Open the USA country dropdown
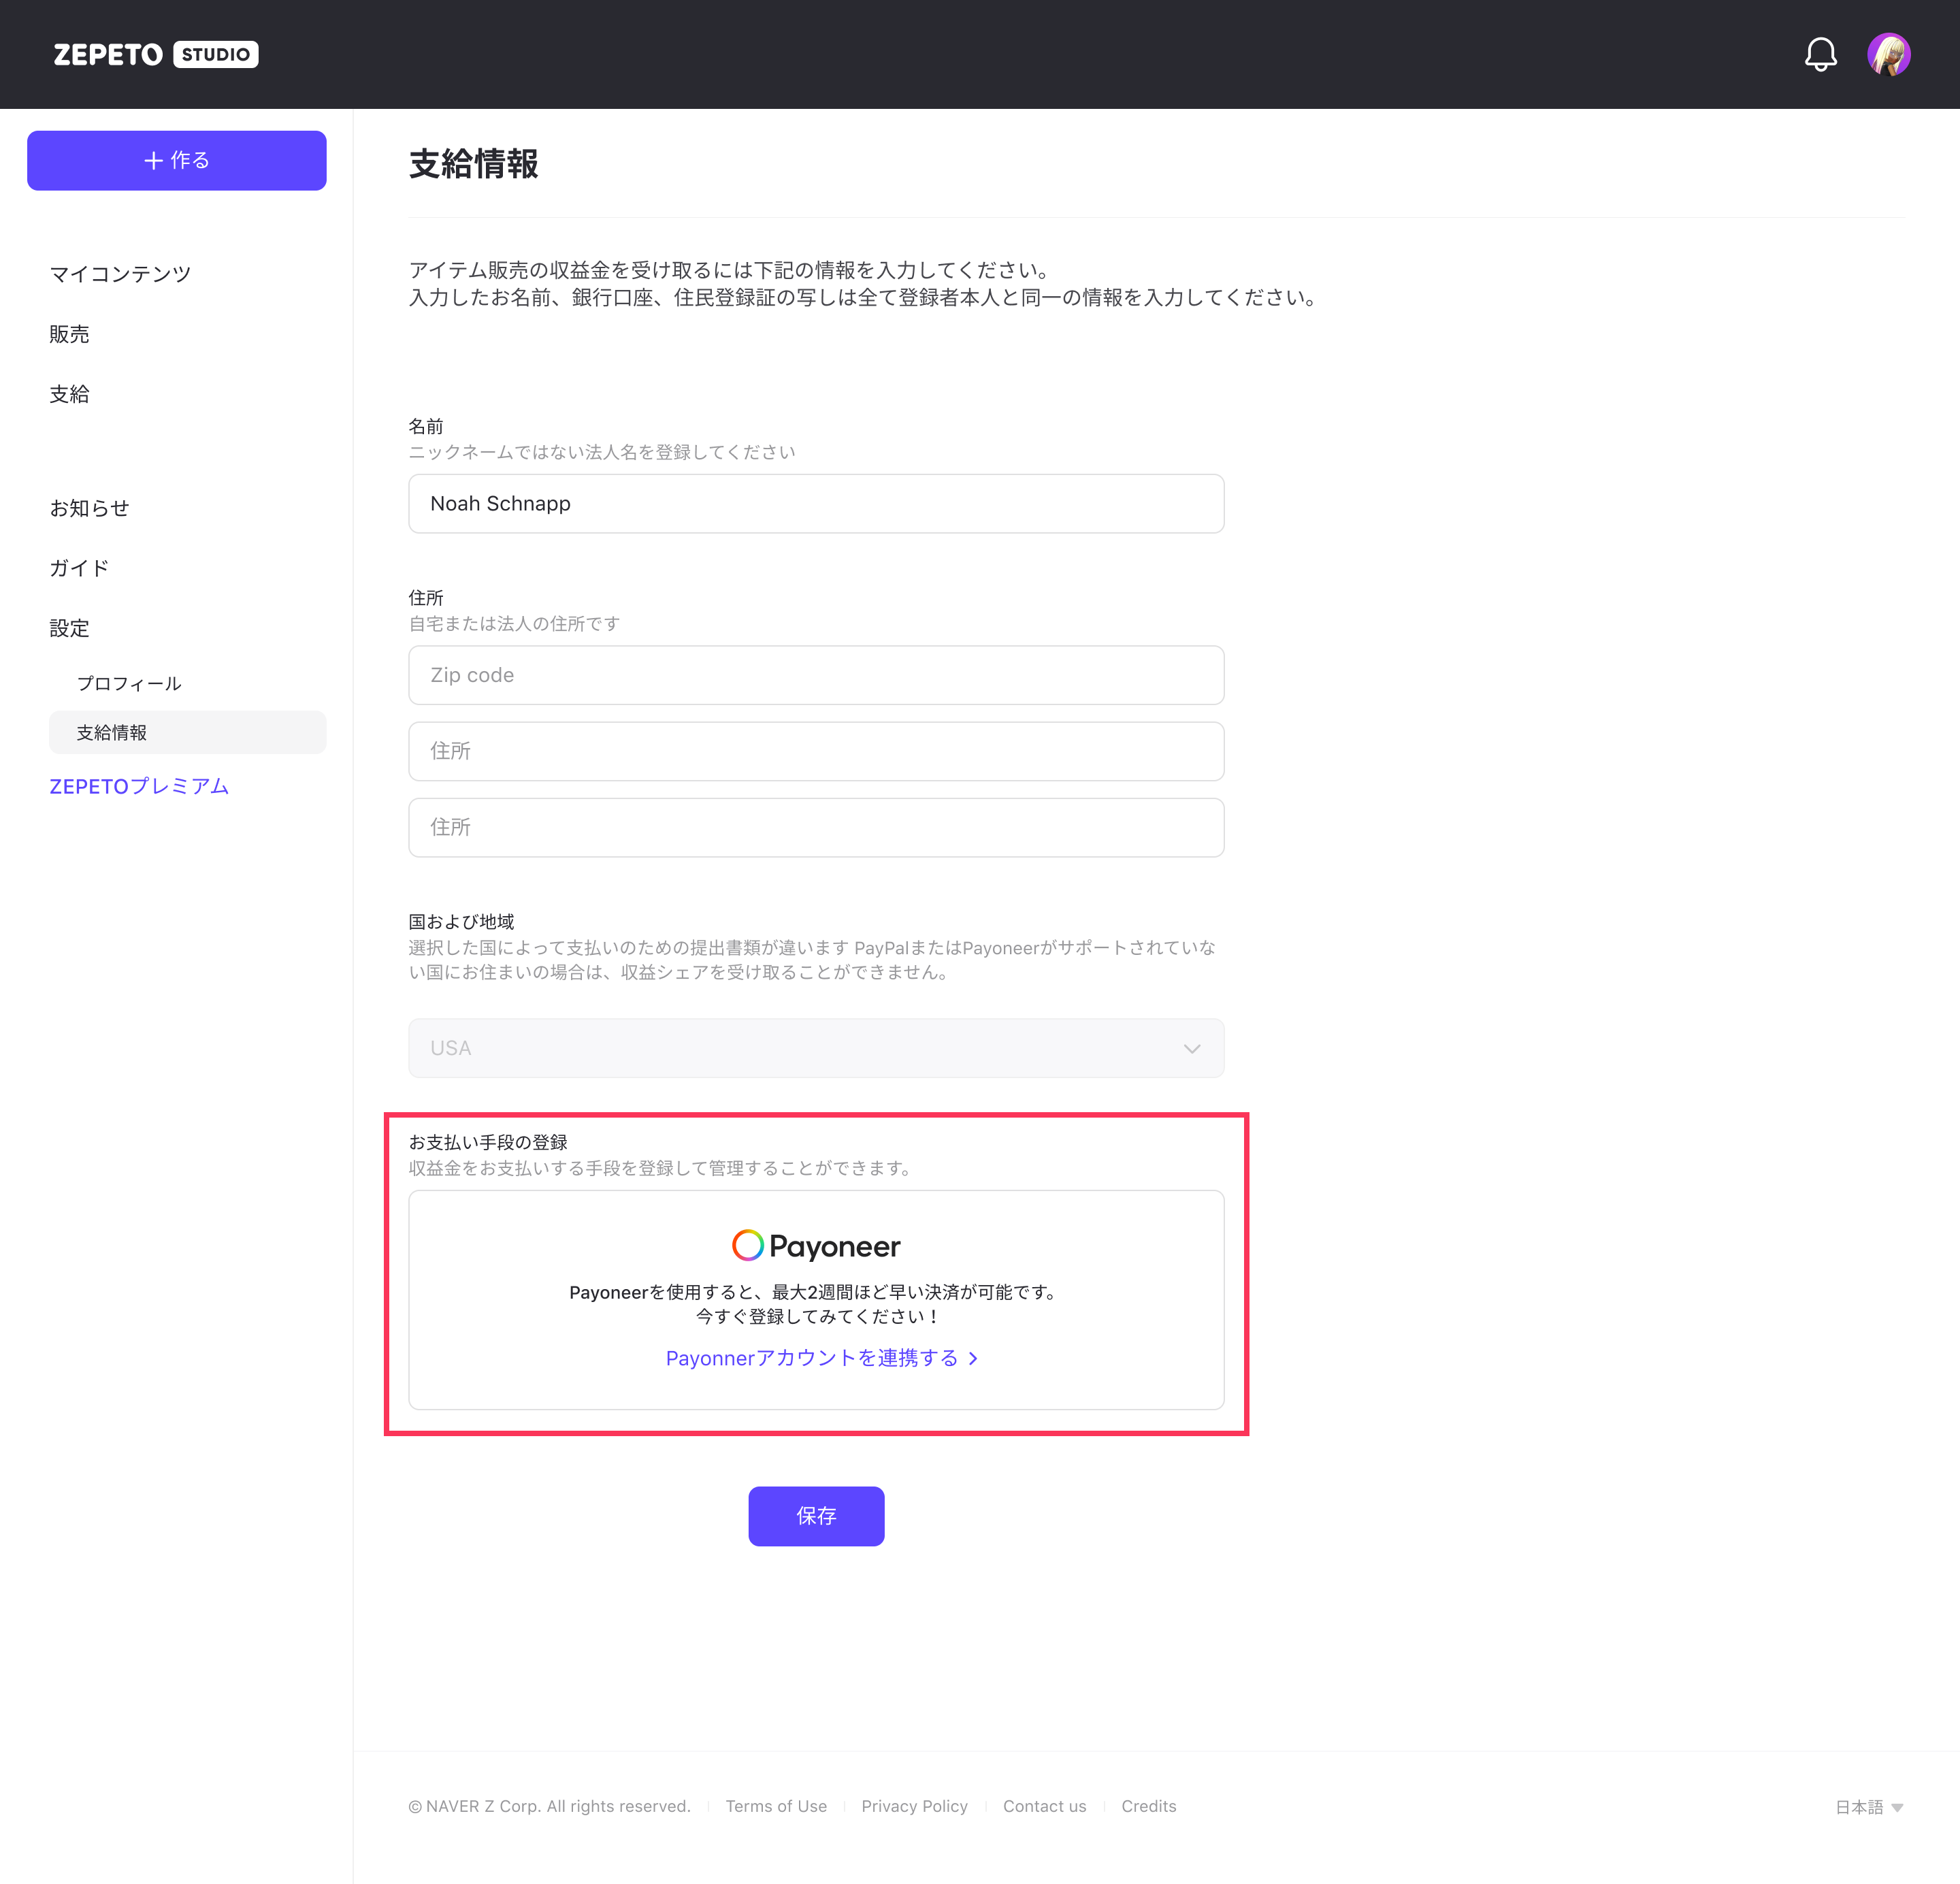 coord(816,1048)
